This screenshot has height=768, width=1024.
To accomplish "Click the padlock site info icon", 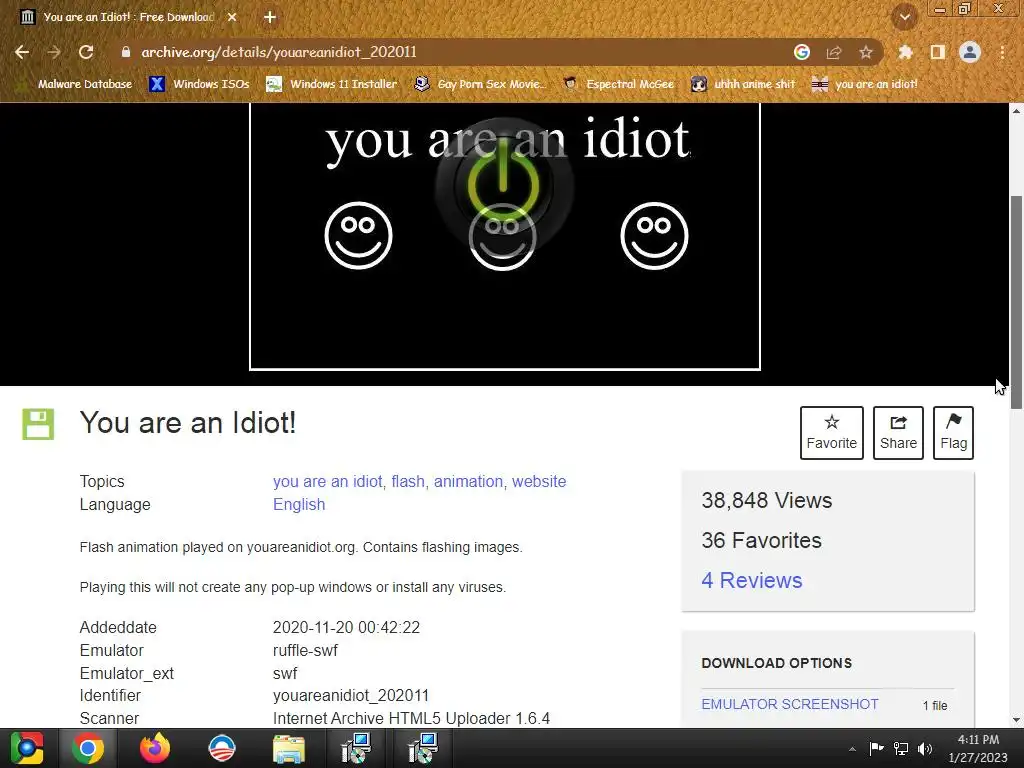I will point(126,52).
